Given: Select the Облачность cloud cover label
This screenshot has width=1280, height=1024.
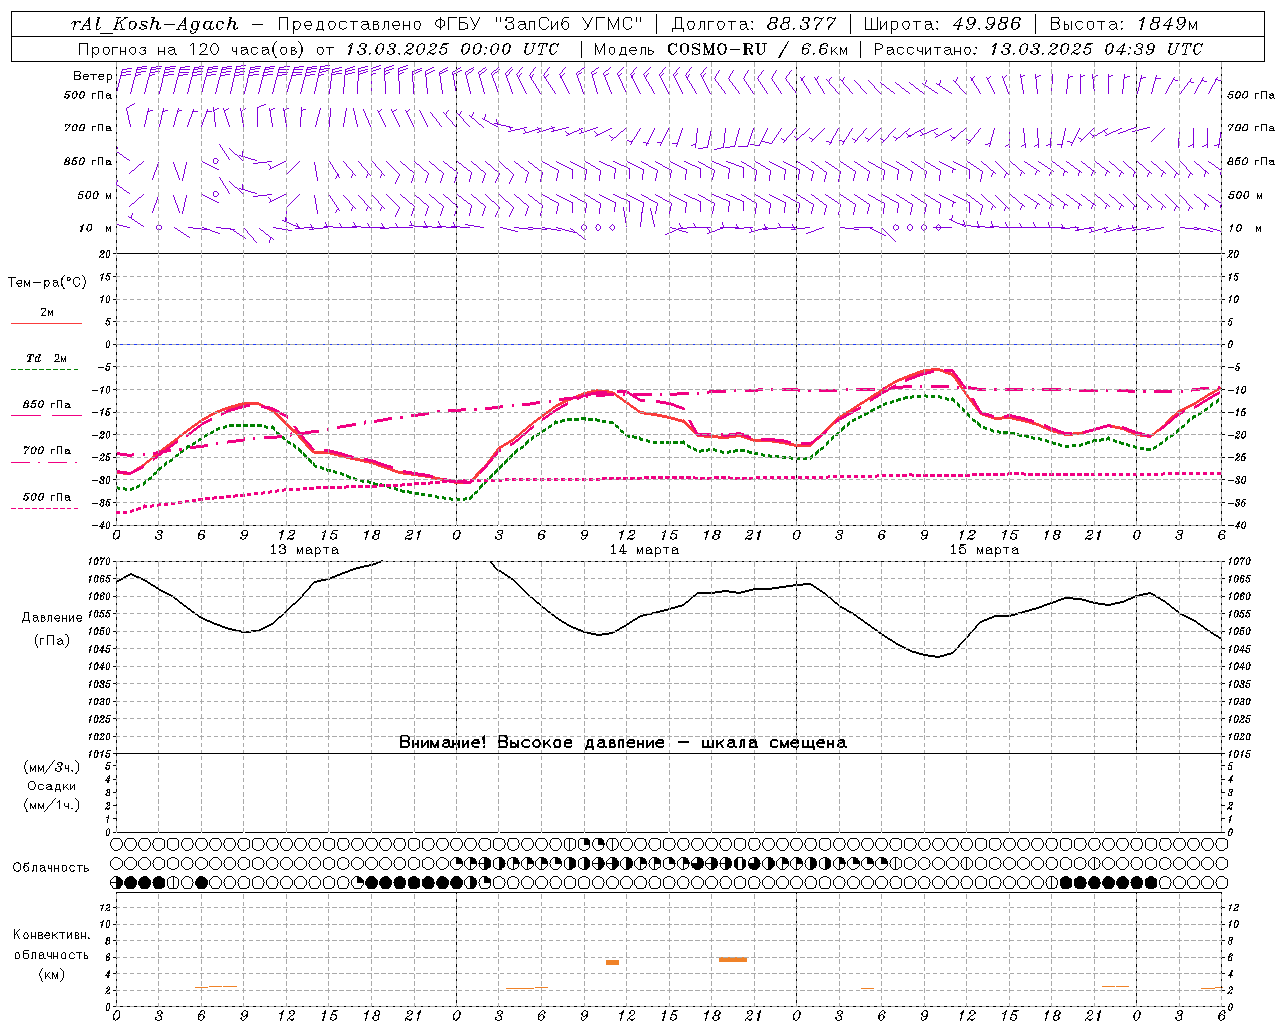Looking at the screenshot, I should (x=51, y=868).
